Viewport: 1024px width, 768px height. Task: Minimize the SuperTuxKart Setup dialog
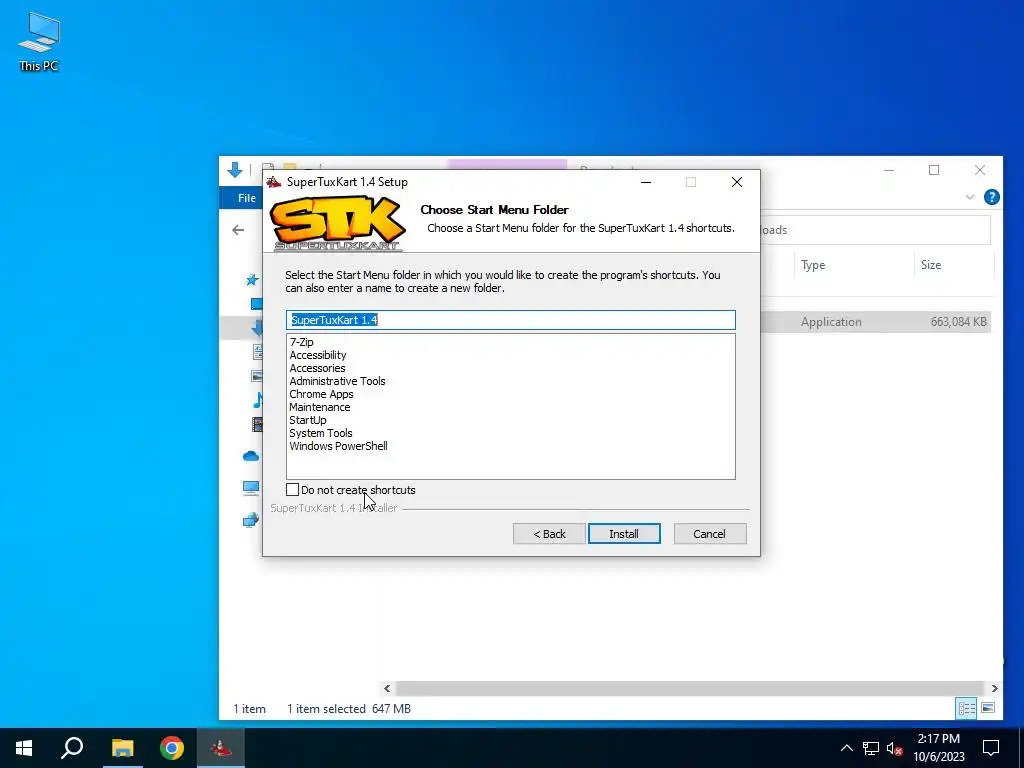coord(646,182)
